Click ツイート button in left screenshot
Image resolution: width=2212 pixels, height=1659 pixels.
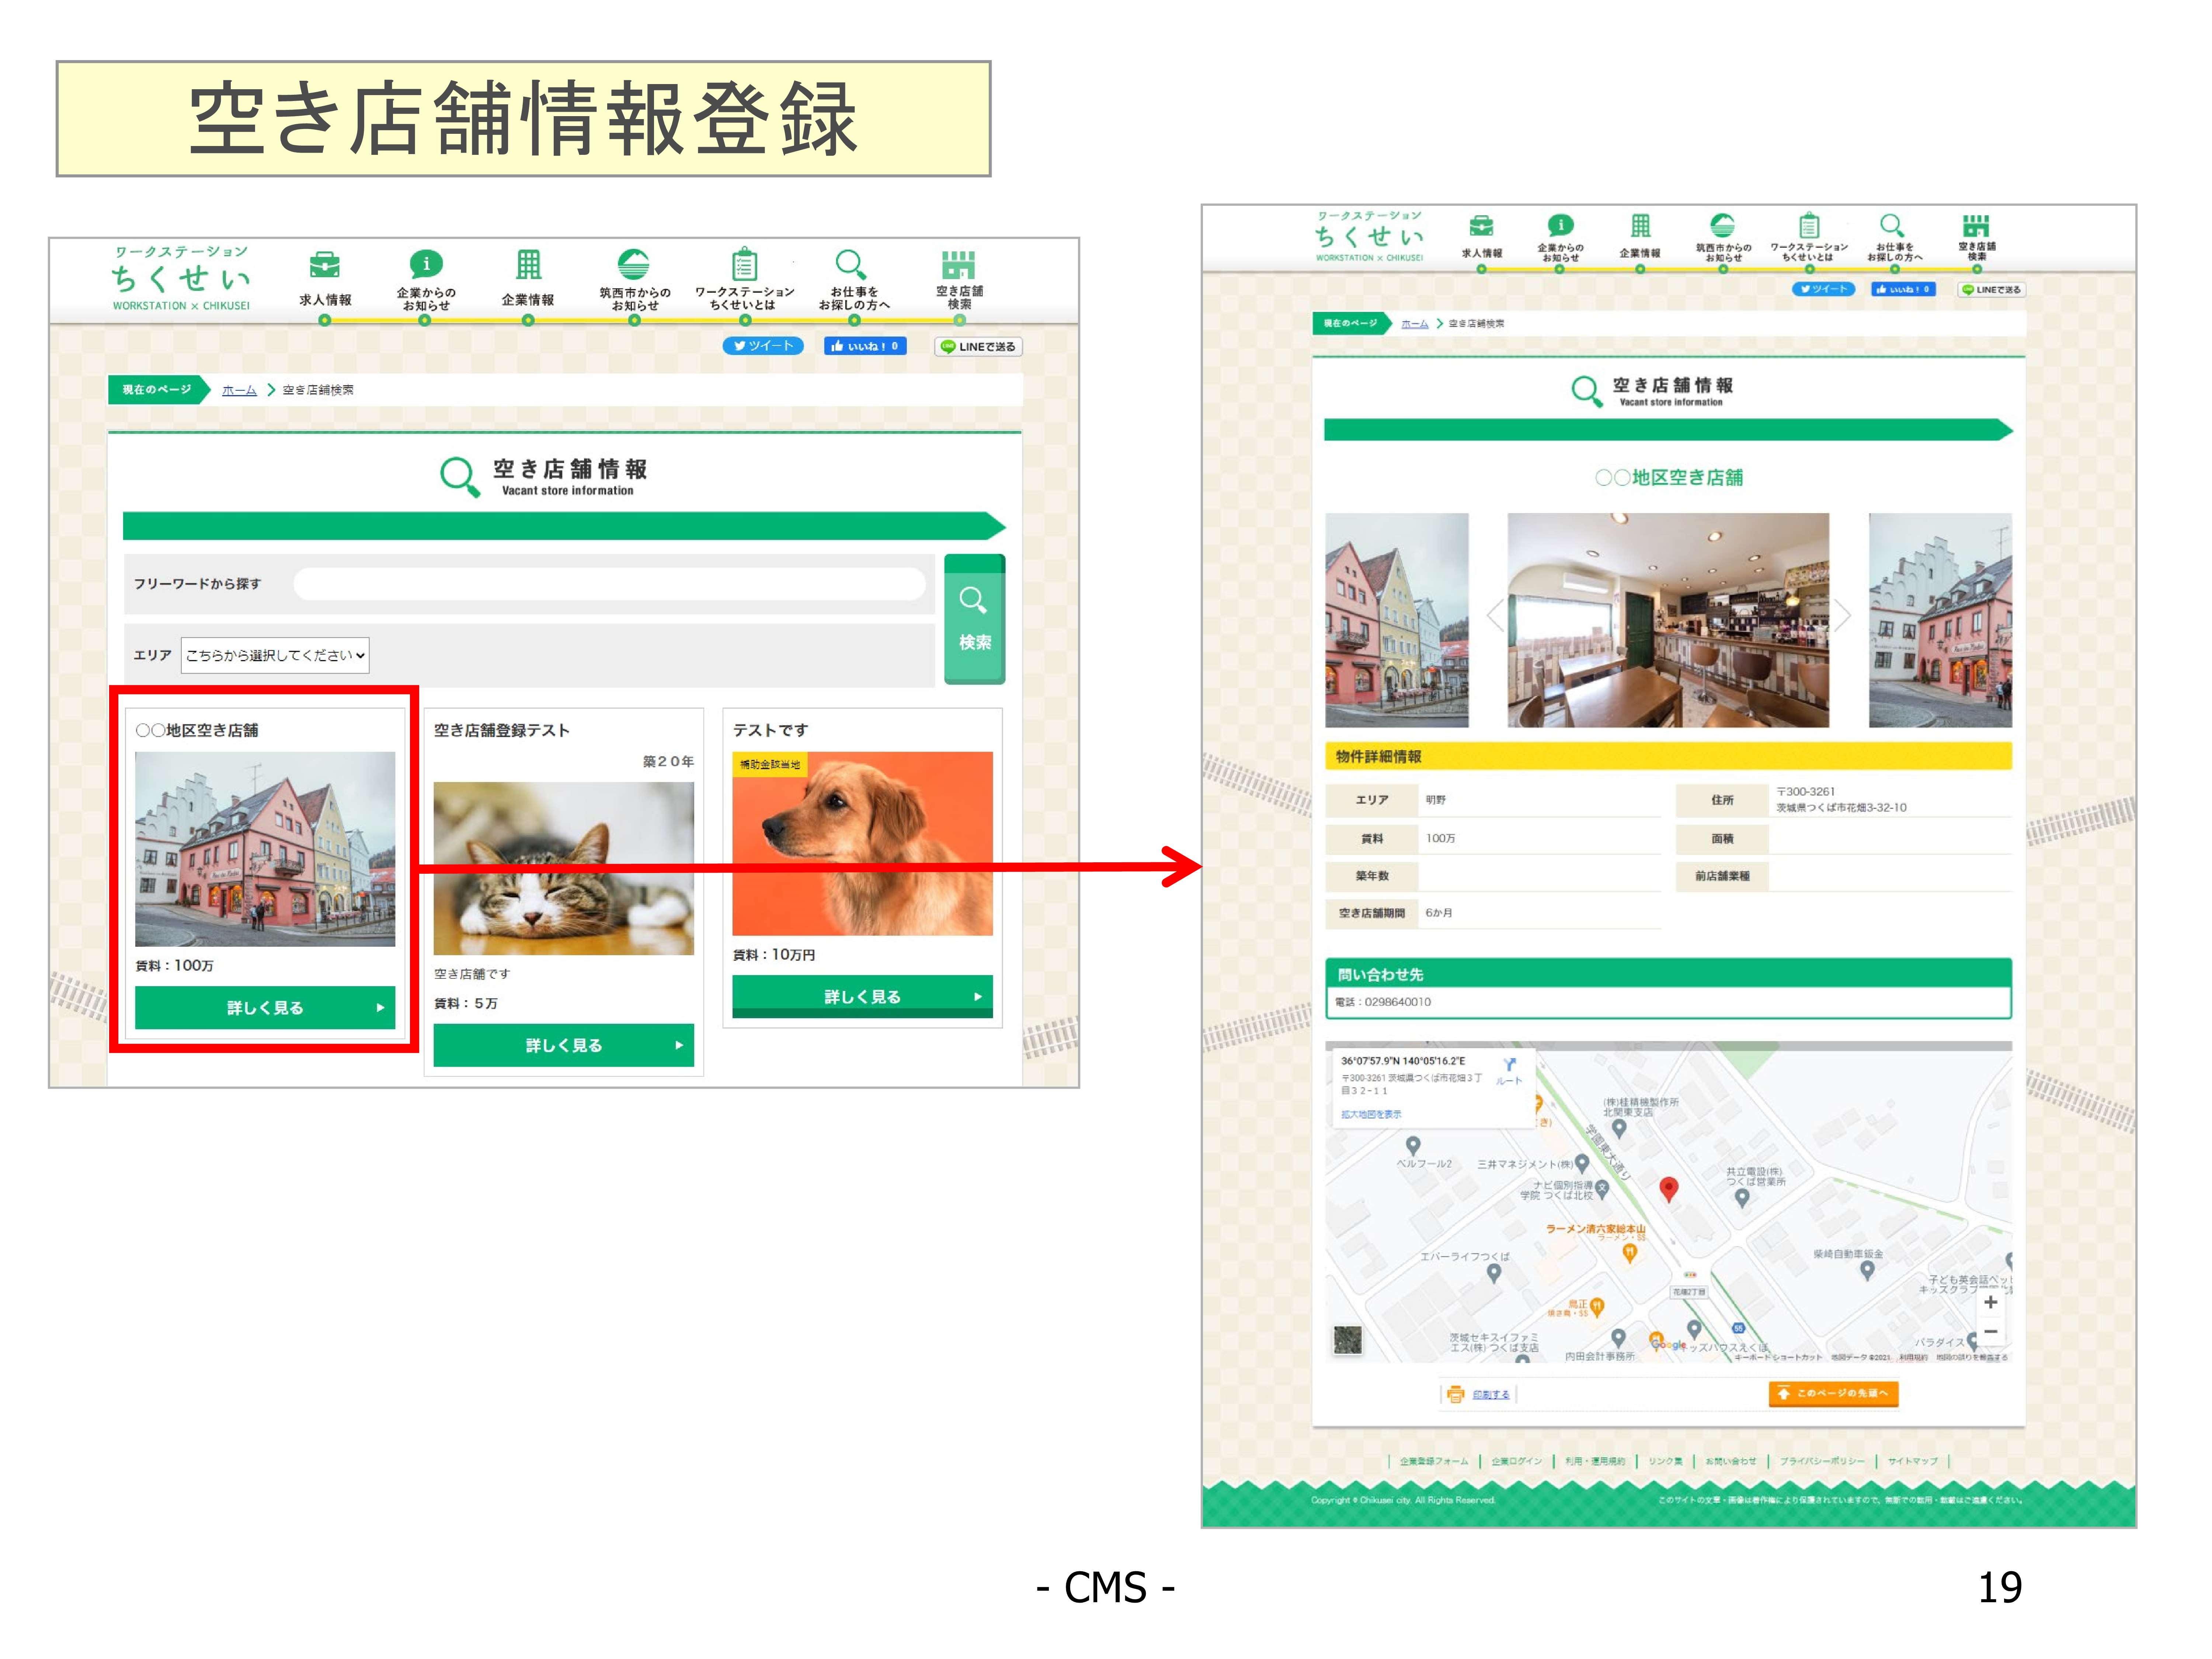coord(763,346)
